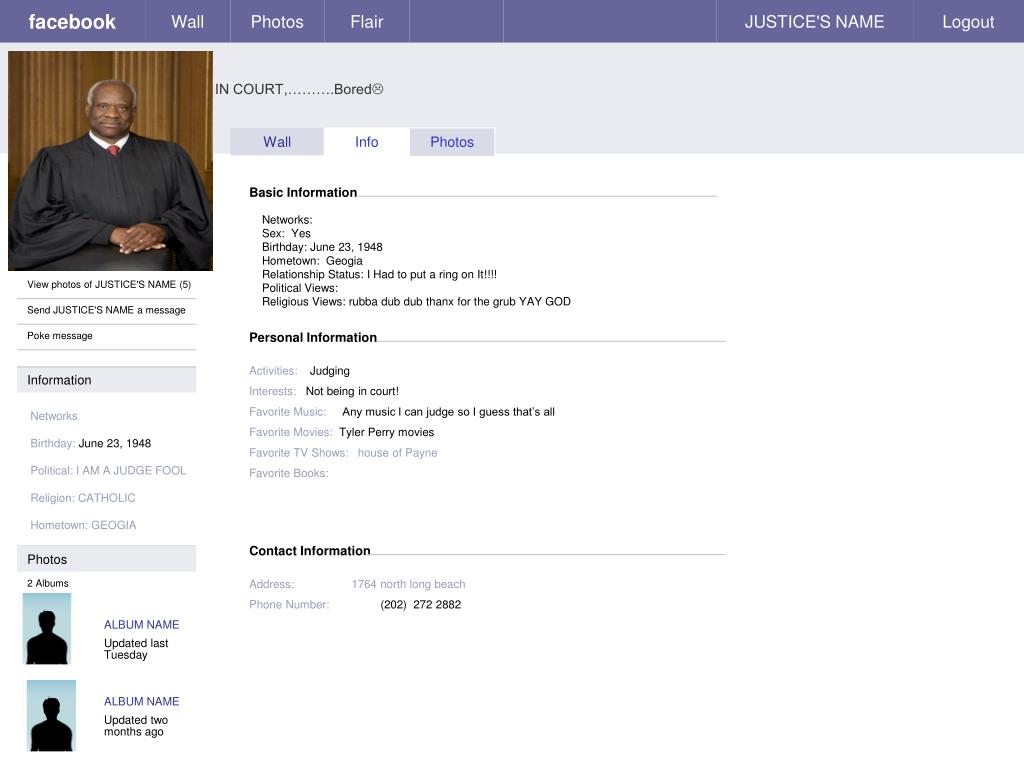Open the ALBUM NAME link updated two months ago
This screenshot has width=1024, height=768.
(142, 701)
